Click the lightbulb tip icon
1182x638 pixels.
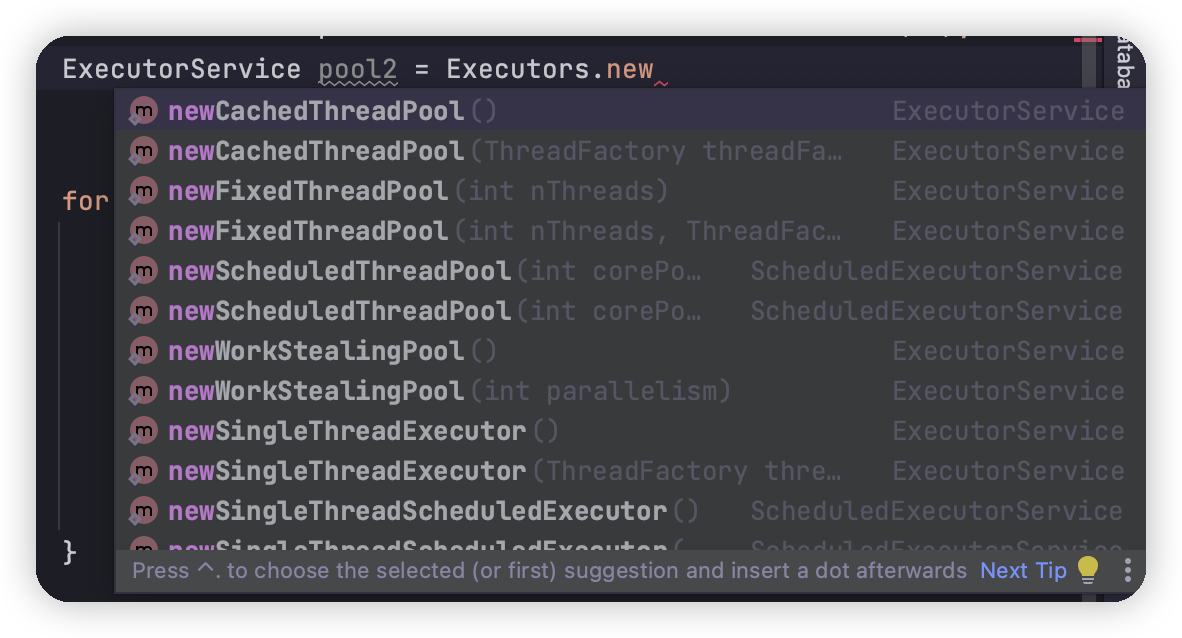(x=1088, y=570)
